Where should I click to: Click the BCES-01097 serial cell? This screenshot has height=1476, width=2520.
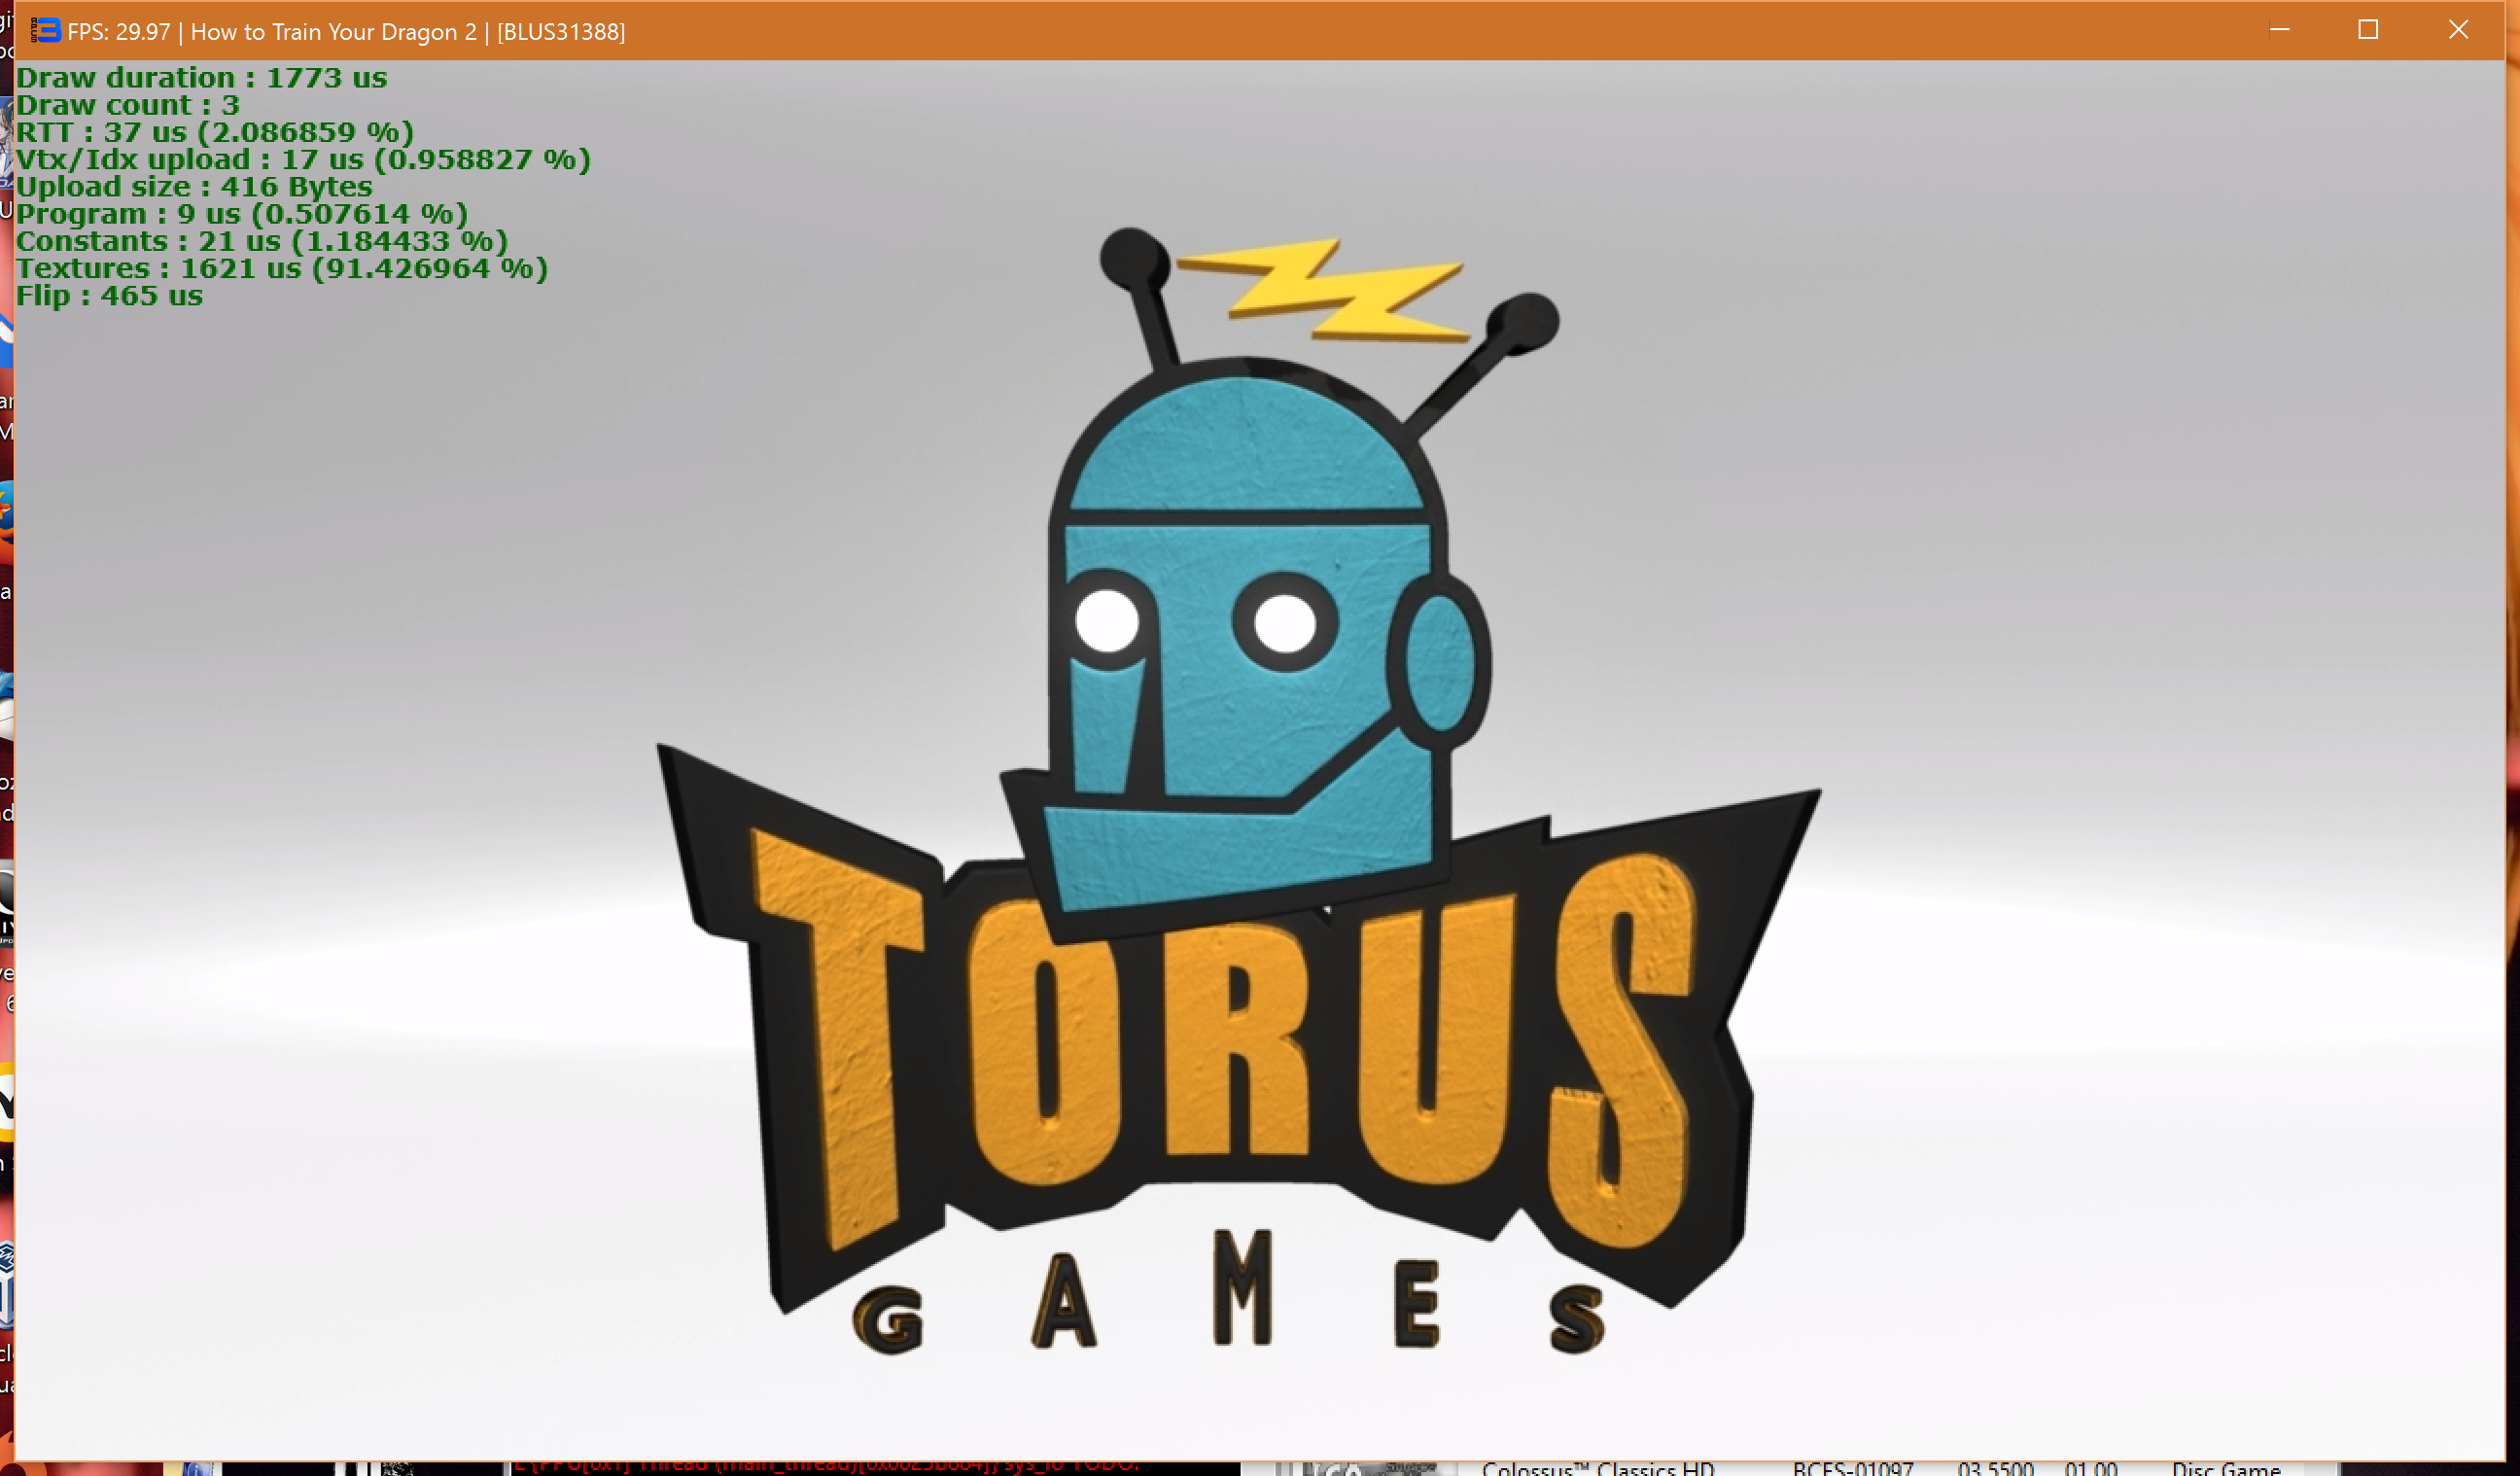1852,1468
